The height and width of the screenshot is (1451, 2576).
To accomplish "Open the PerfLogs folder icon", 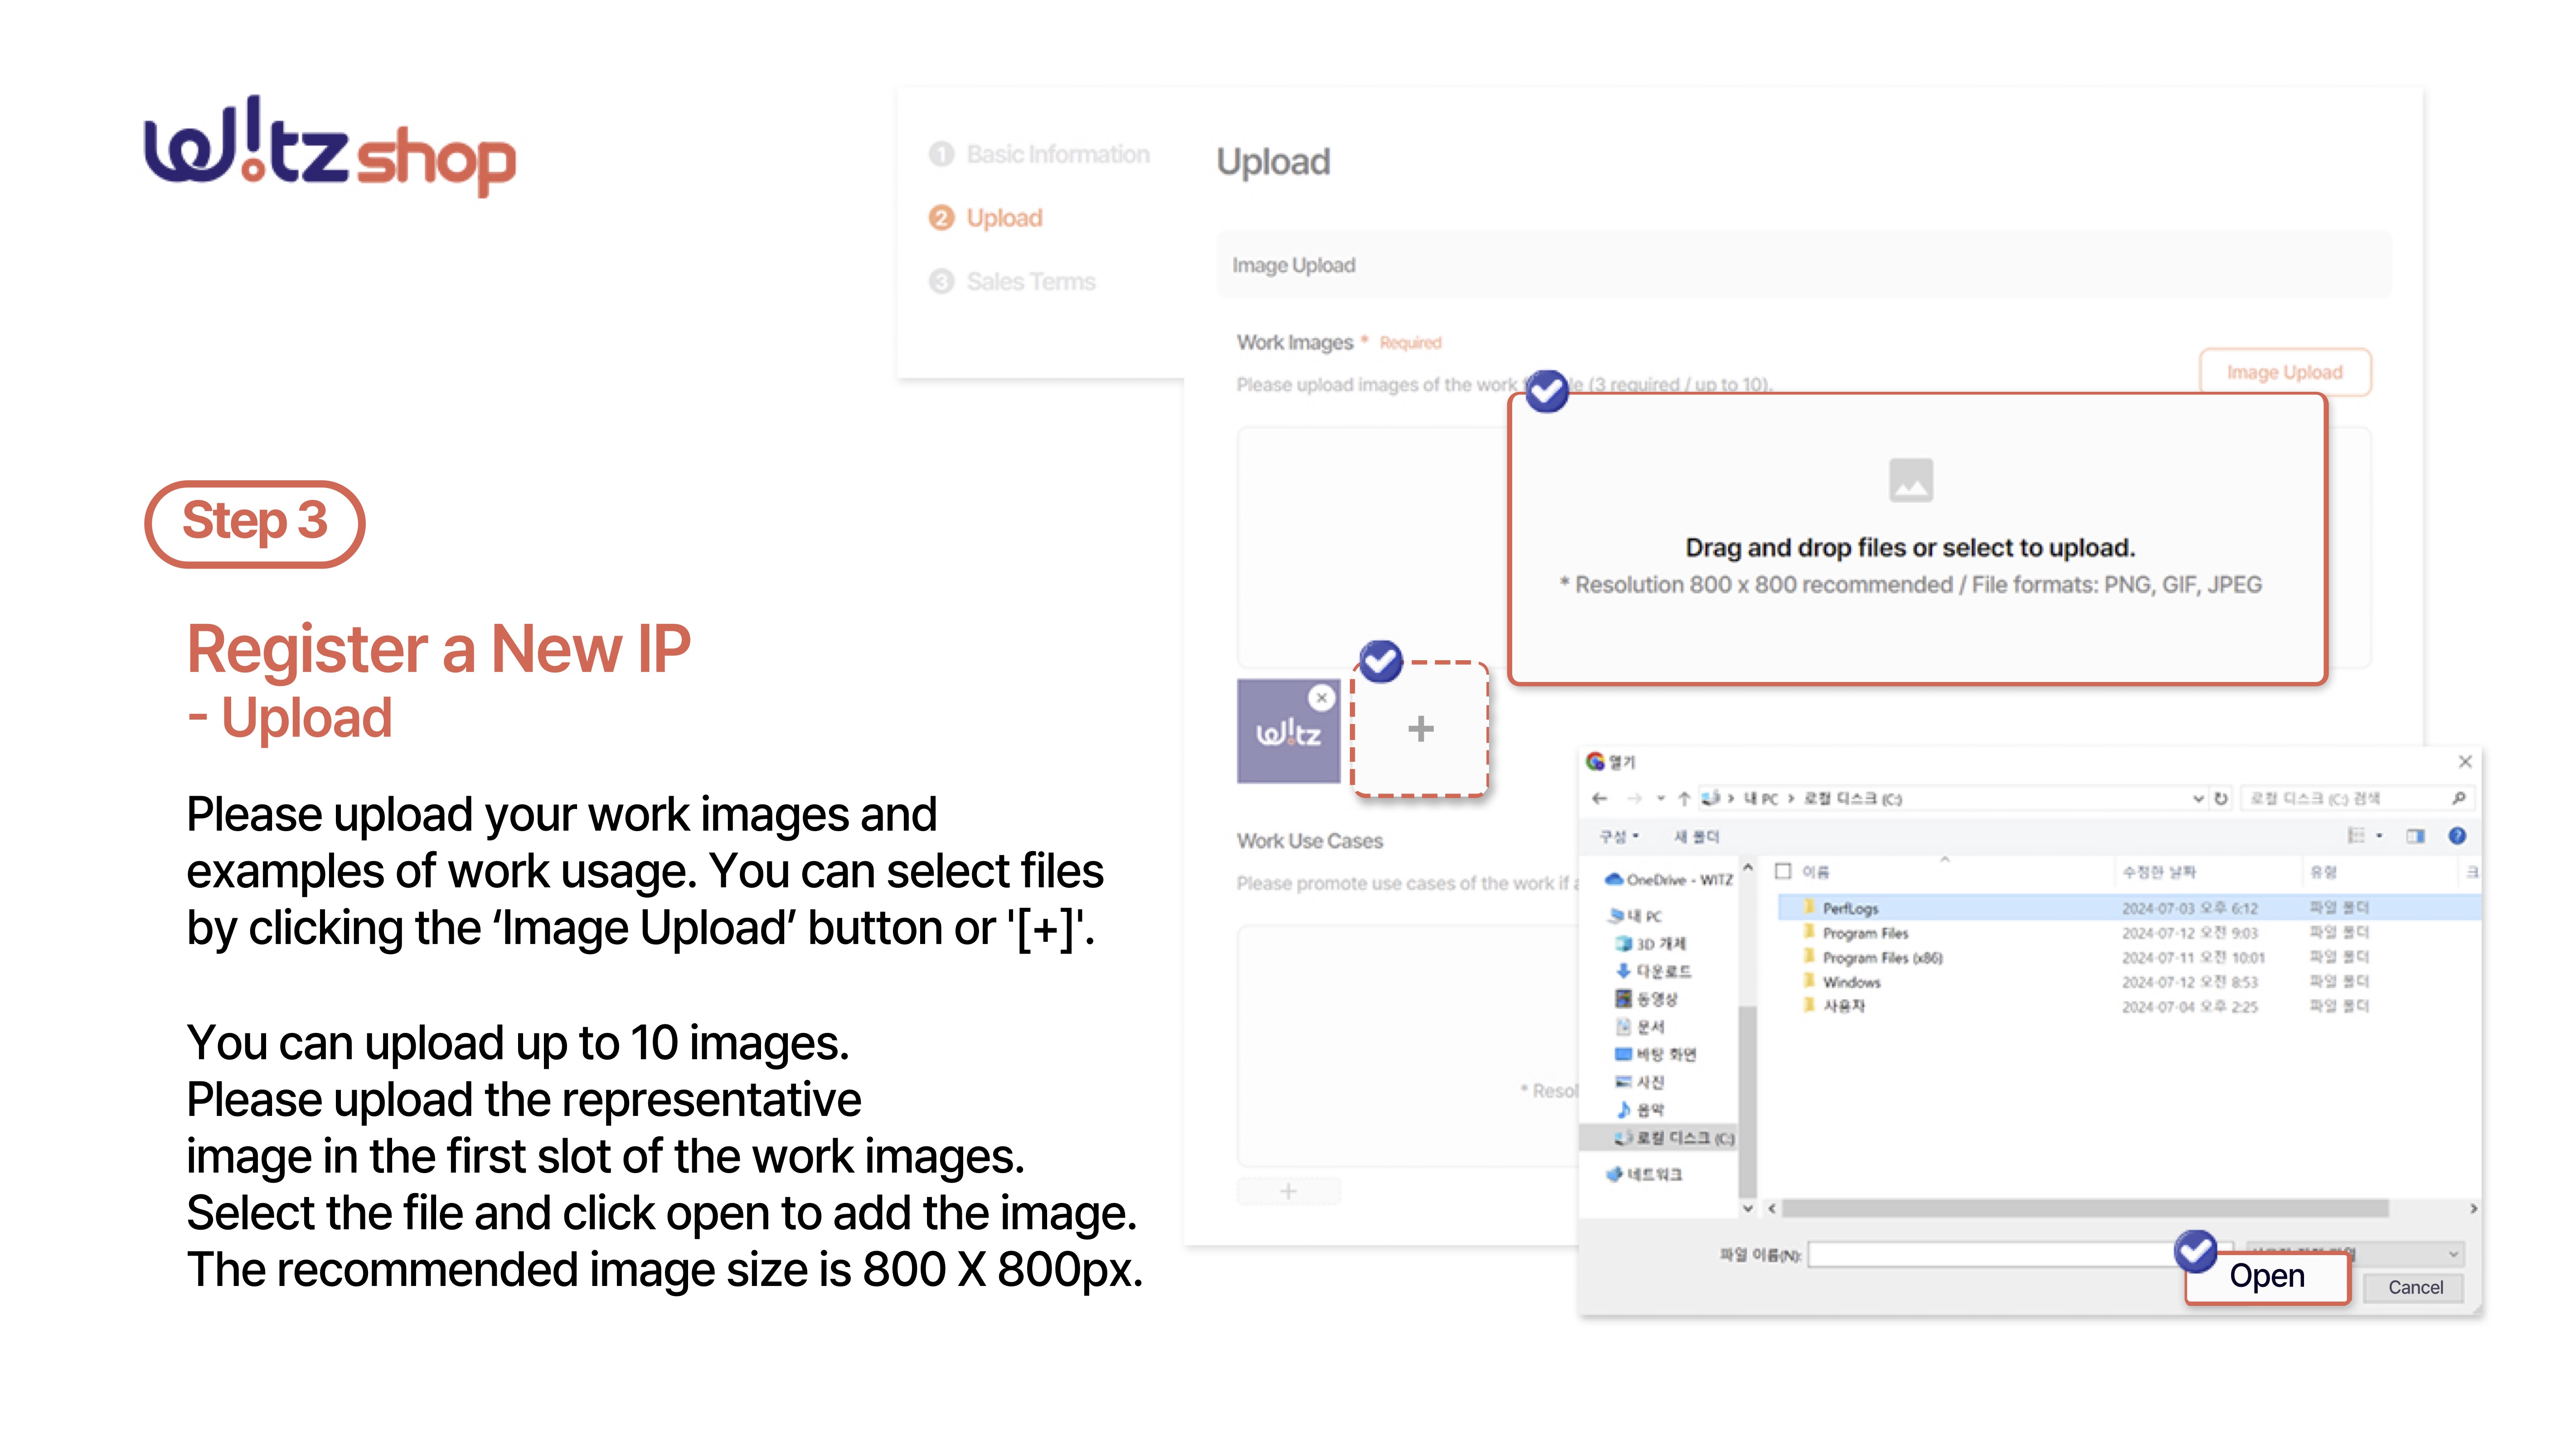I will tap(1808, 907).
